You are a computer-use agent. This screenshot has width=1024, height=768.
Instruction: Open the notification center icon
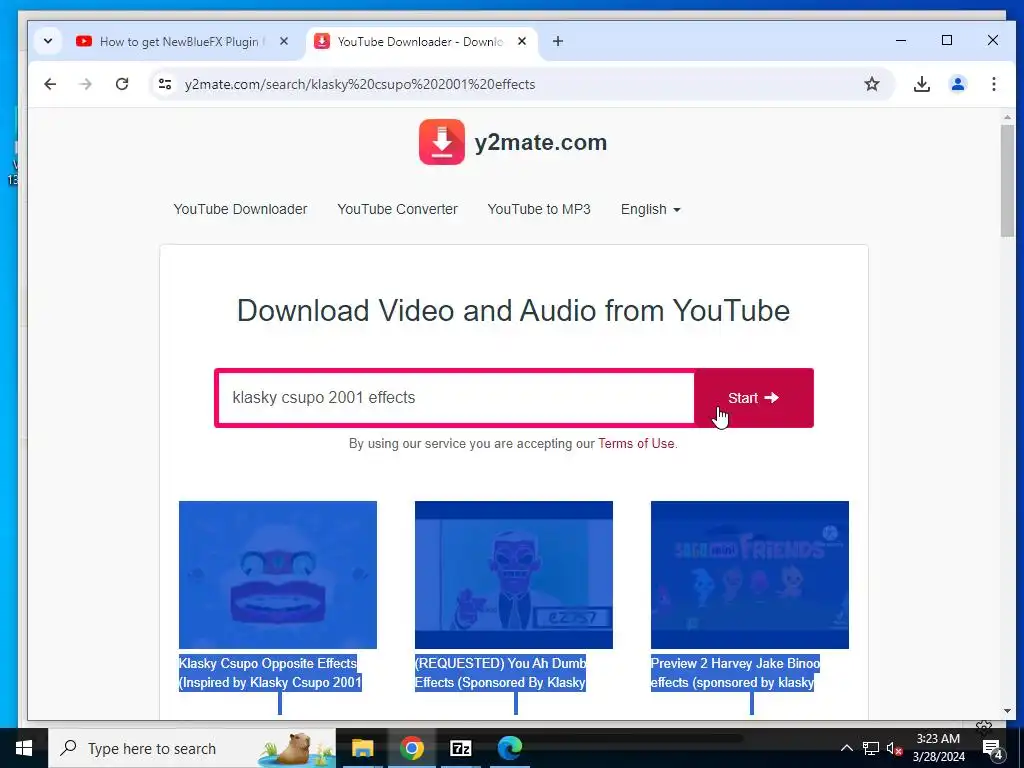point(993,748)
